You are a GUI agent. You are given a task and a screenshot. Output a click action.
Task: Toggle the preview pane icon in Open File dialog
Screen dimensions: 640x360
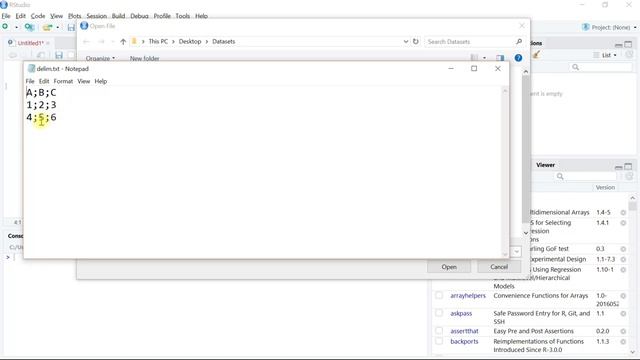500,58
